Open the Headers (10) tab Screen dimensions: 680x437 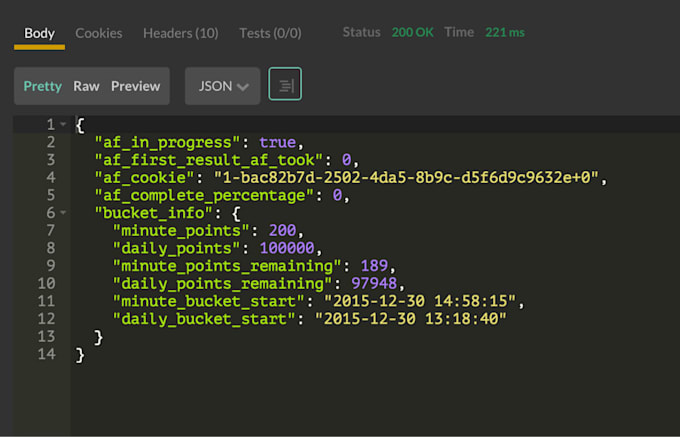click(181, 33)
